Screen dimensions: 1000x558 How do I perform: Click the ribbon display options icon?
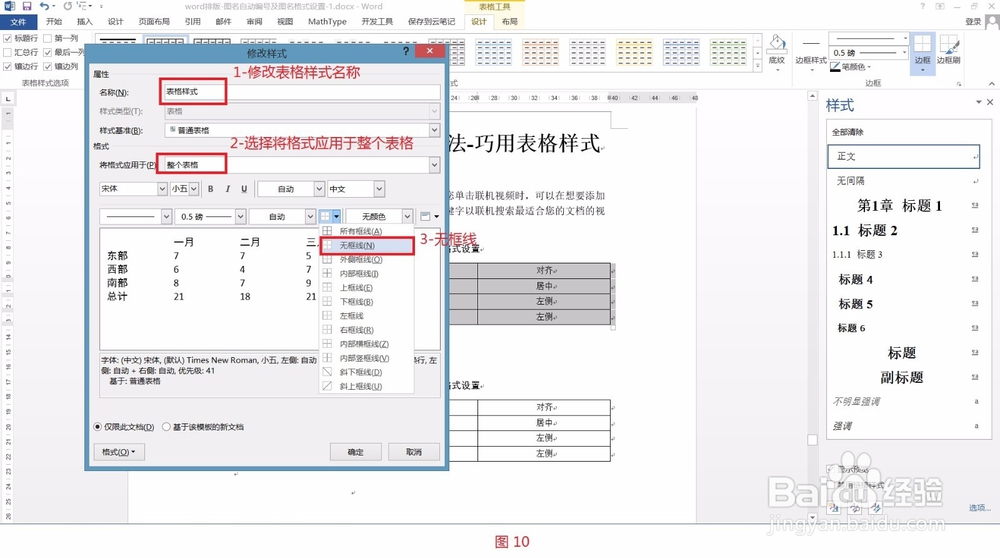point(940,6)
